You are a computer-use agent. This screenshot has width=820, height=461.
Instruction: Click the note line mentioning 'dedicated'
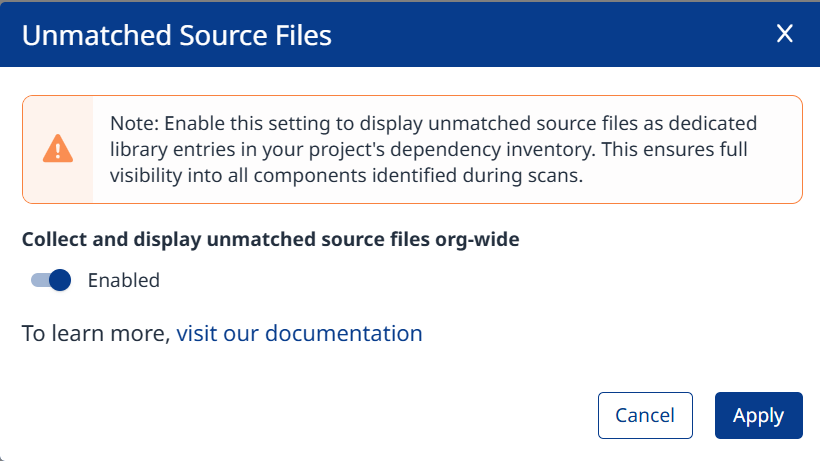point(434,123)
